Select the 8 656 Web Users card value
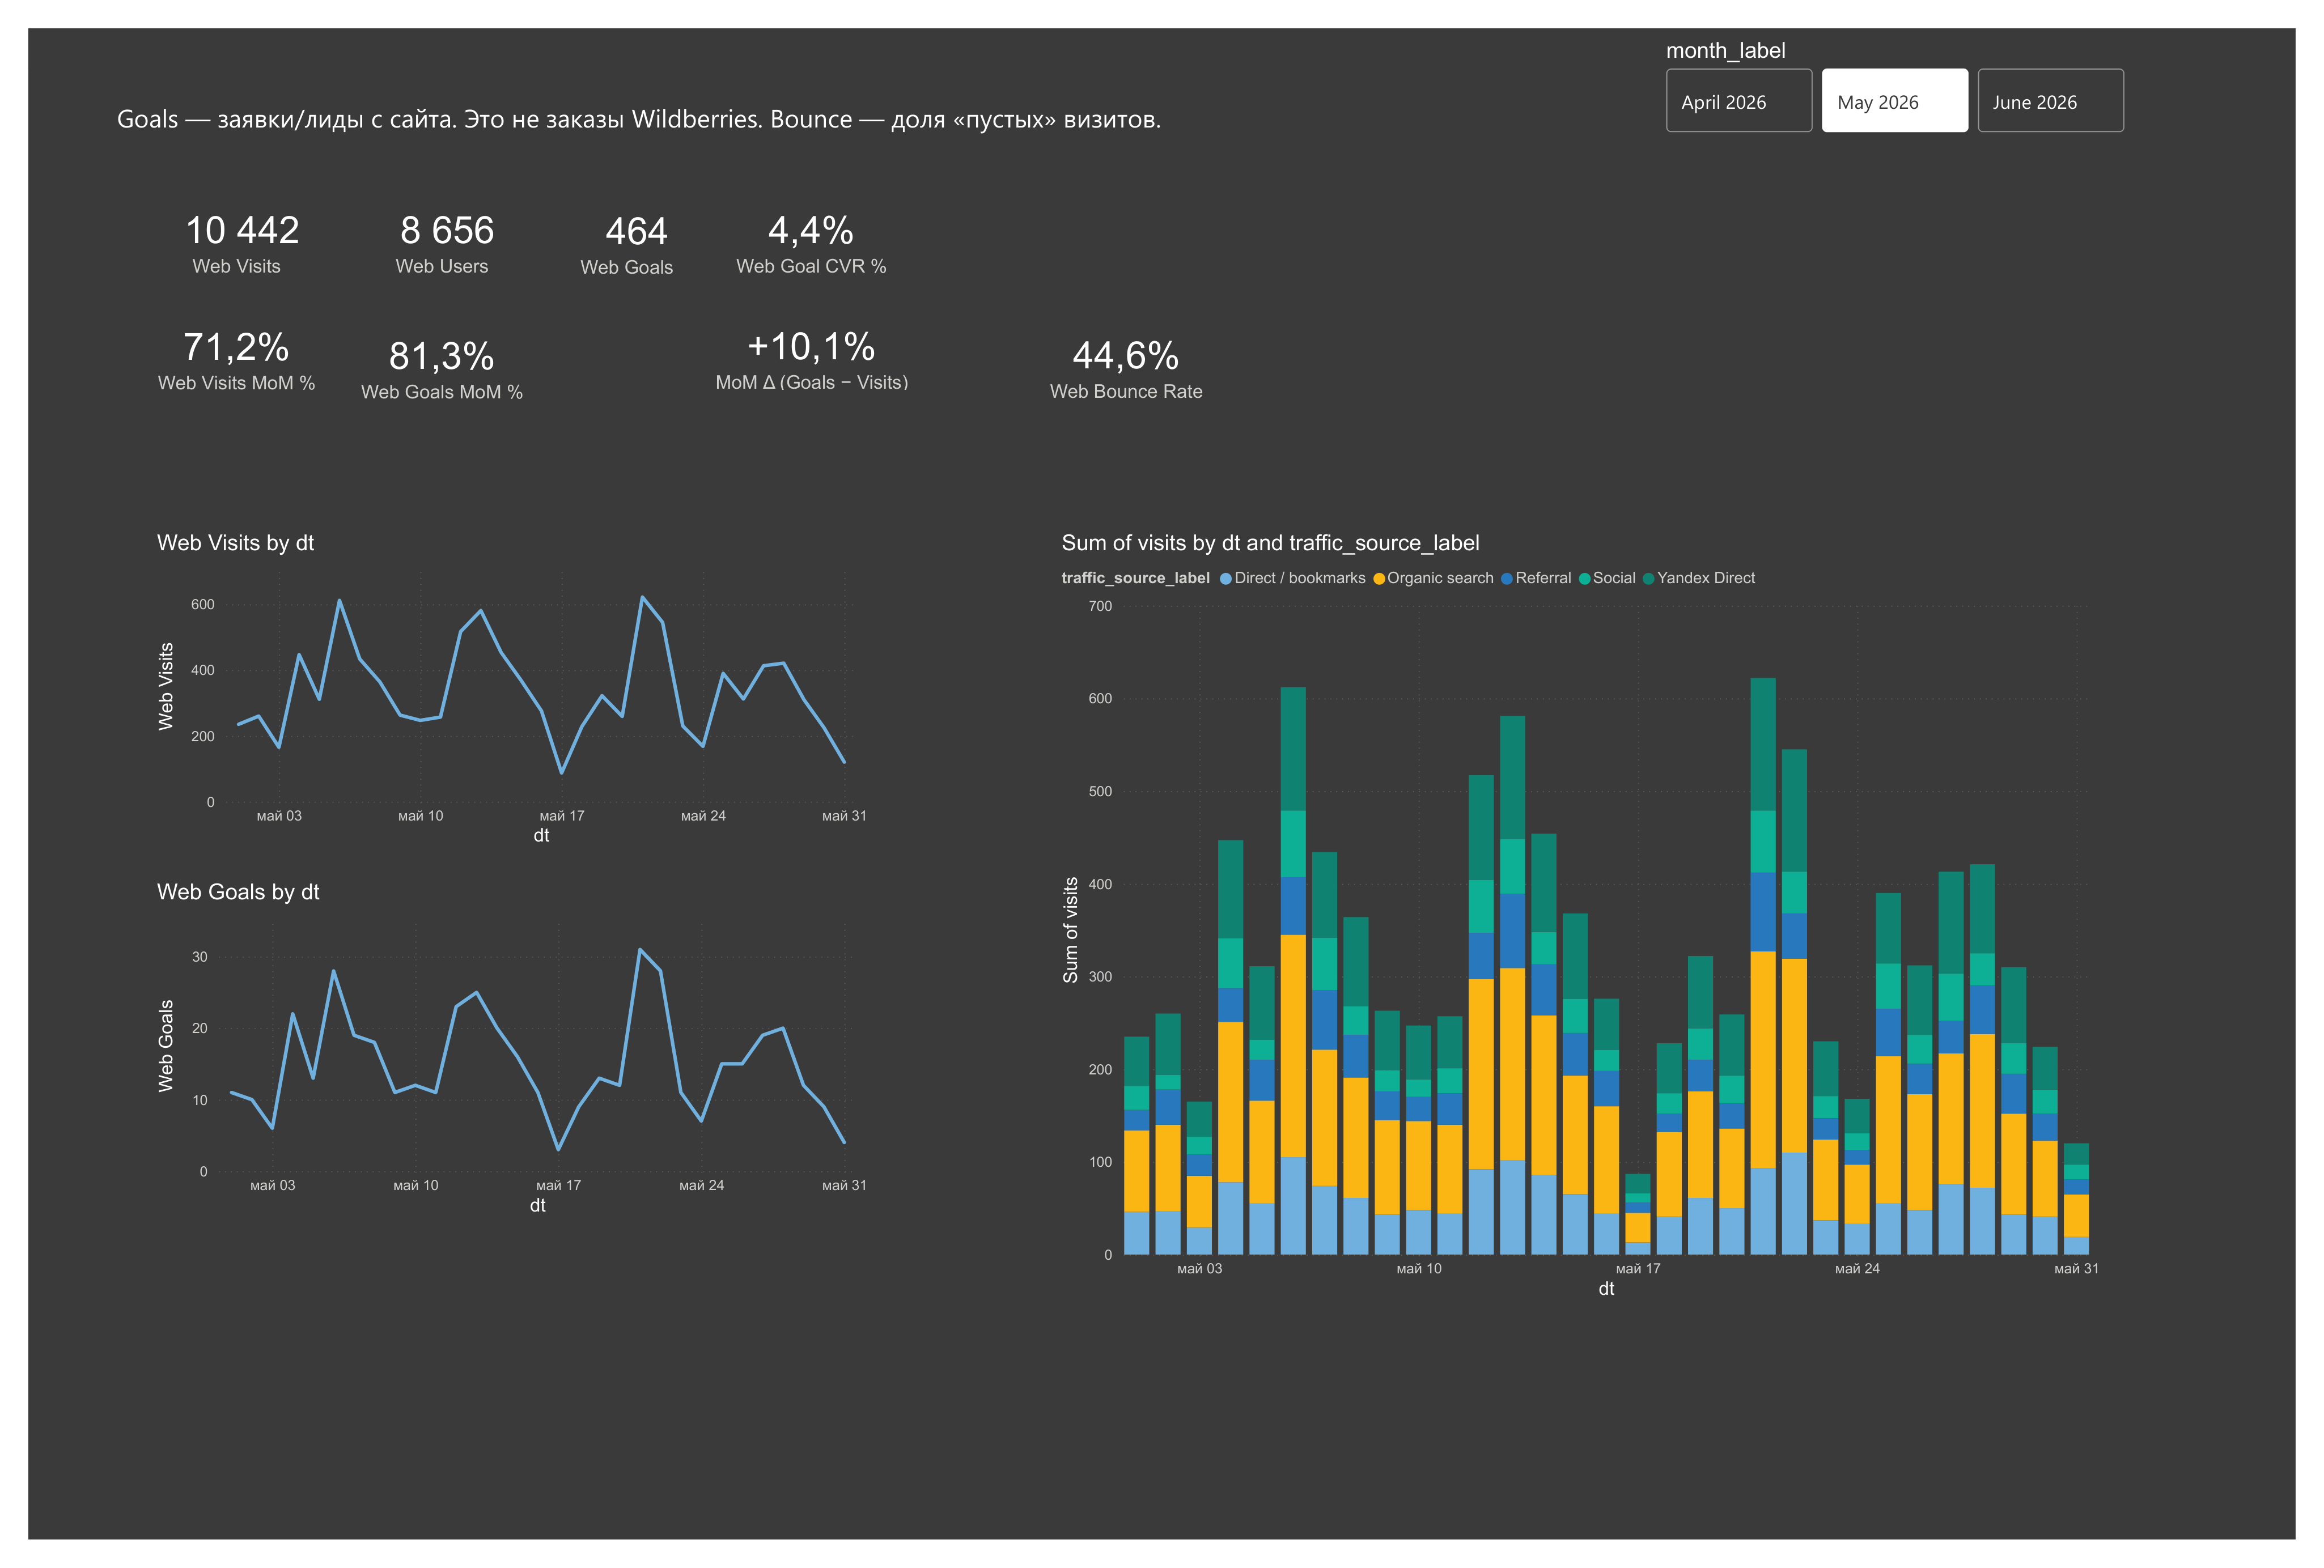The image size is (2324, 1568). click(x=447, y=230)
